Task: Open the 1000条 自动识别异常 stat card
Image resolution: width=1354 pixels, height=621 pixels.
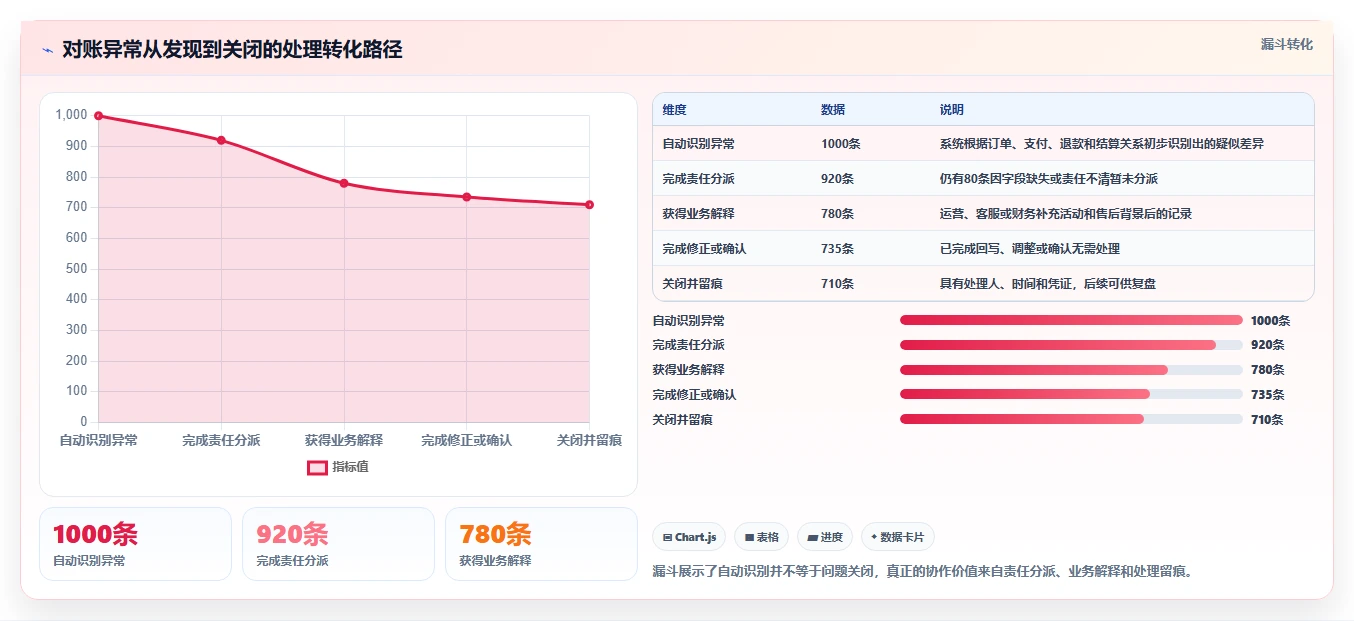Action: pyautogui.click(x=135, y=544)
